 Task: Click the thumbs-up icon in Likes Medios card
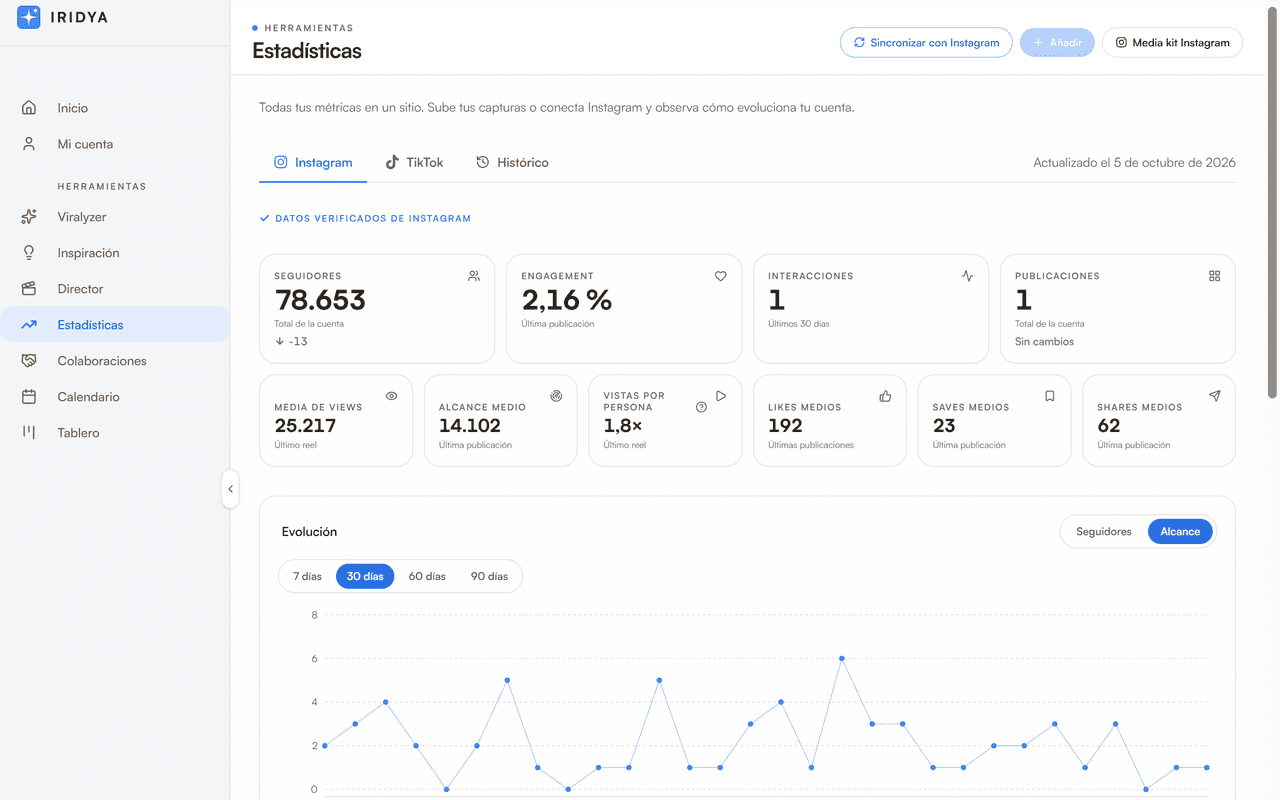[885, 396]
